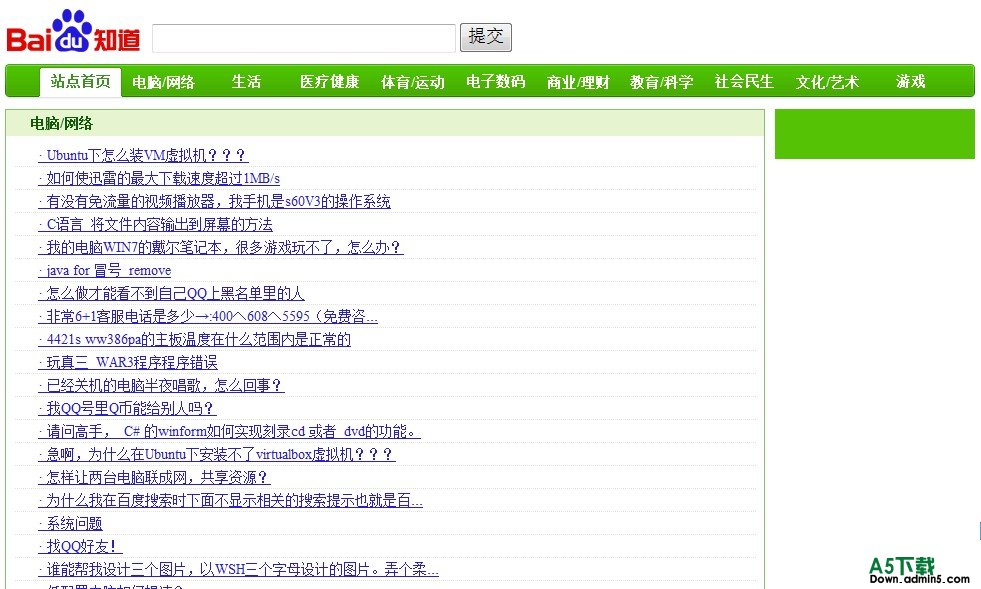Open the 找QQ好友! link
Screen dimensions: 981x589
pos(80,546)
